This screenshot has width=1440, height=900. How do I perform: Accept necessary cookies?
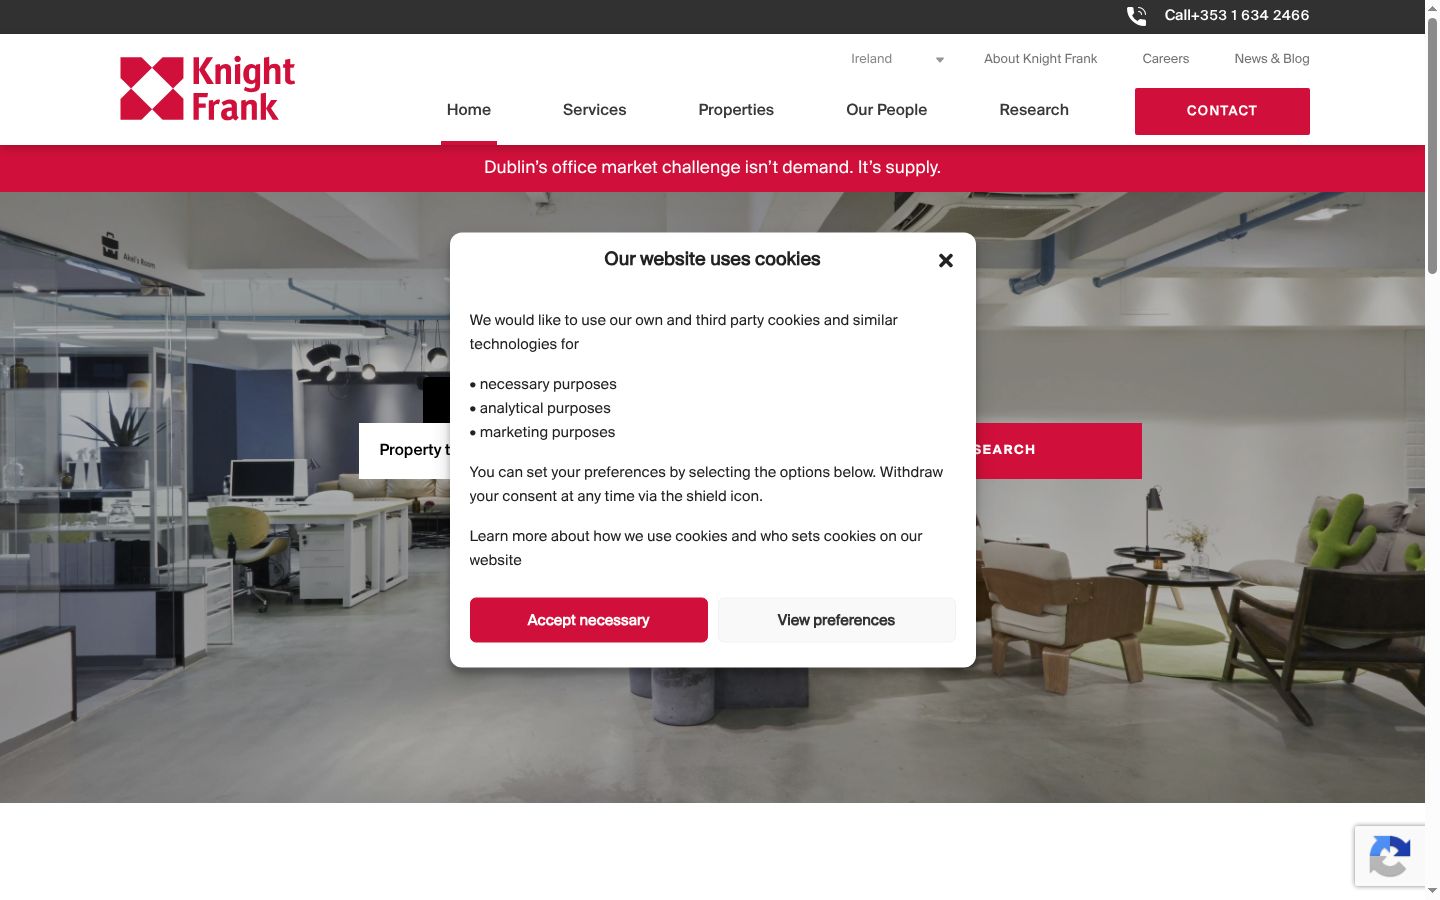(589, 620)
